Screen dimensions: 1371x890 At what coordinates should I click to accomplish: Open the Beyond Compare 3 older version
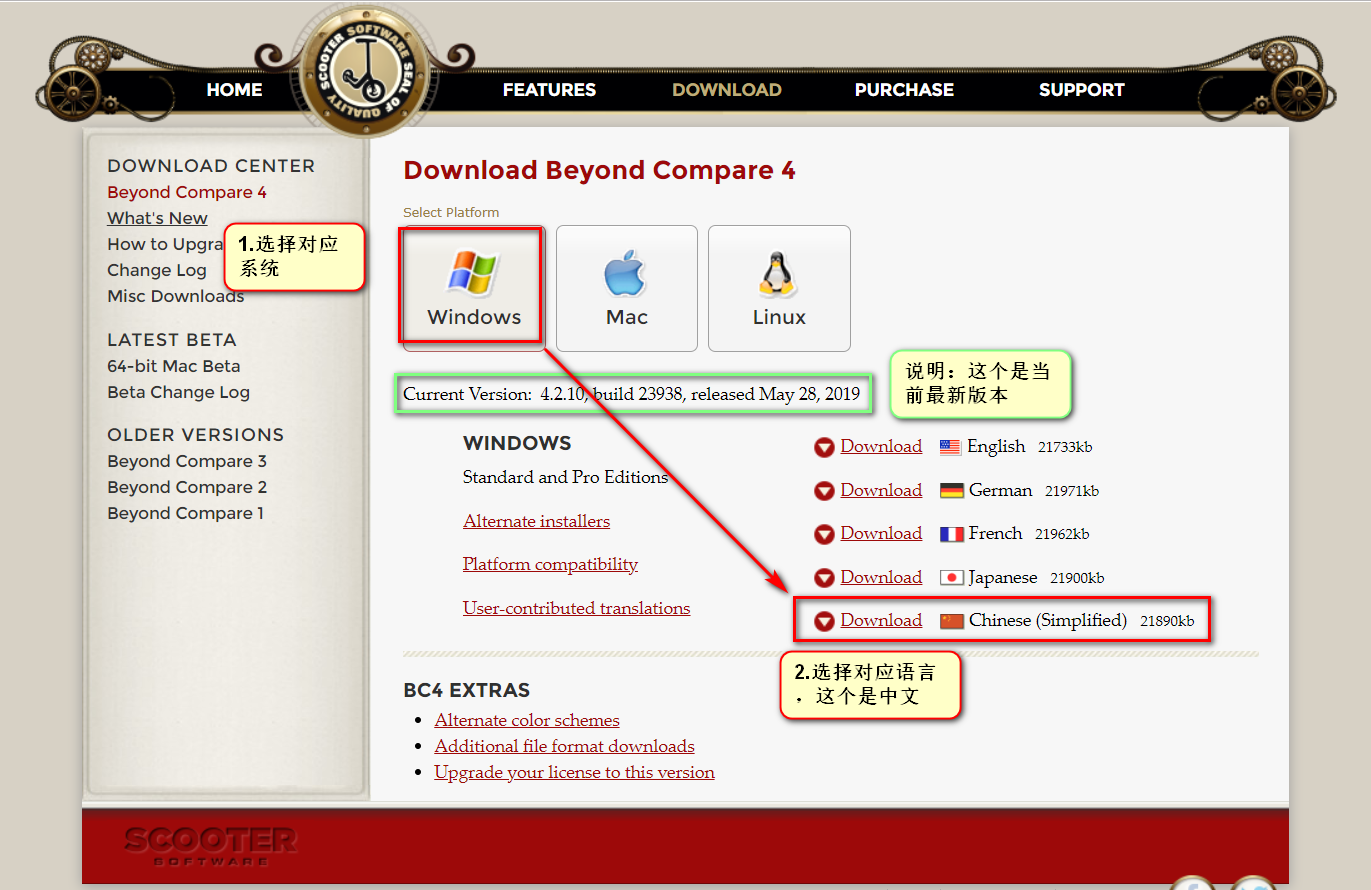pos(187,461)
